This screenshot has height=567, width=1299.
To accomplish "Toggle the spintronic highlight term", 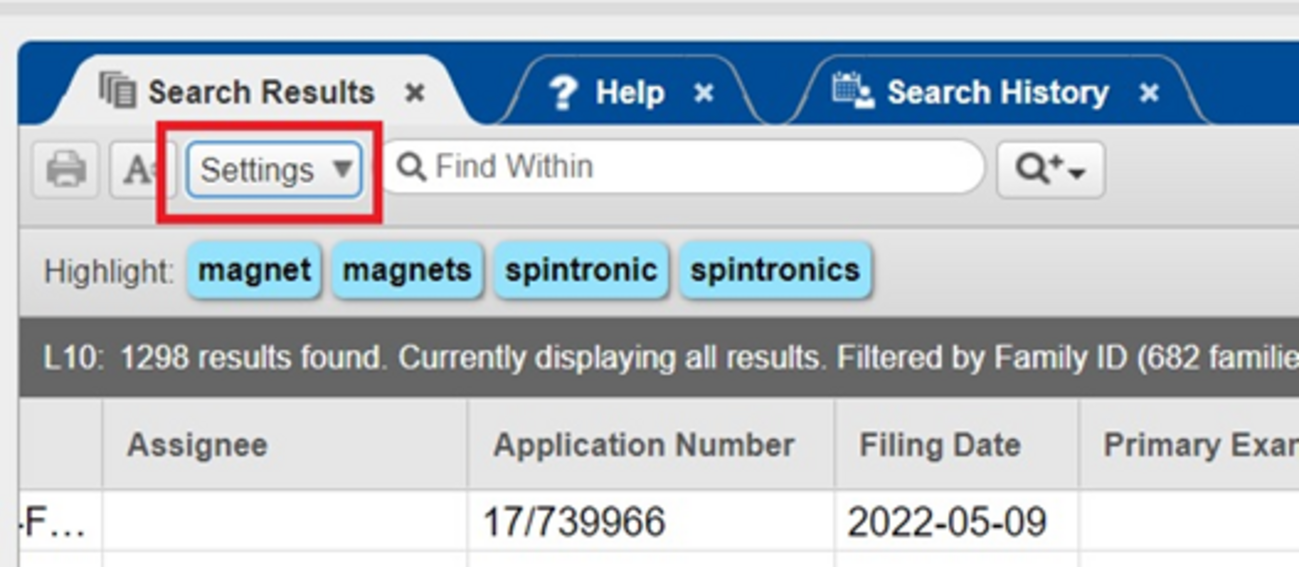I will 581,270.
